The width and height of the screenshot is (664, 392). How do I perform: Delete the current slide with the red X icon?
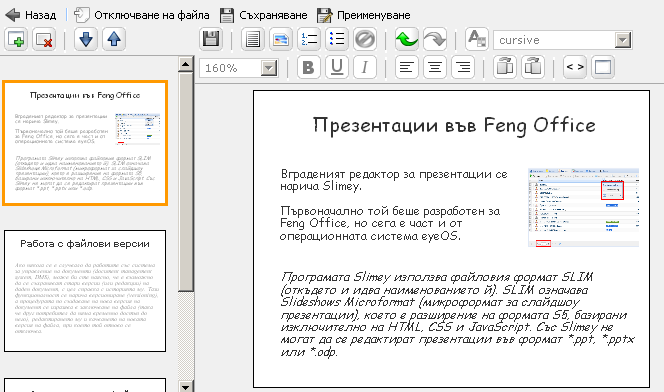tap(44, 39)
